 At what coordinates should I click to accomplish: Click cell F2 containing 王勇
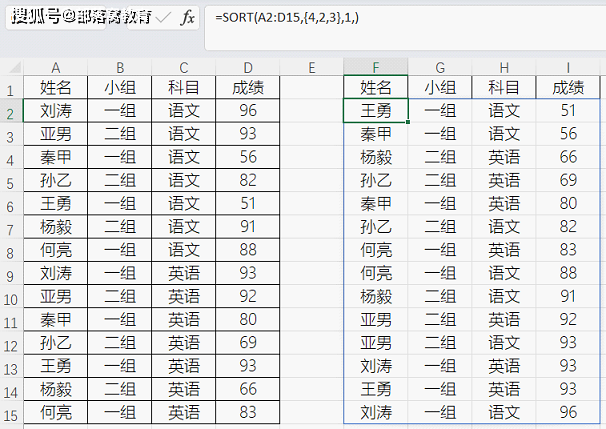375,111
